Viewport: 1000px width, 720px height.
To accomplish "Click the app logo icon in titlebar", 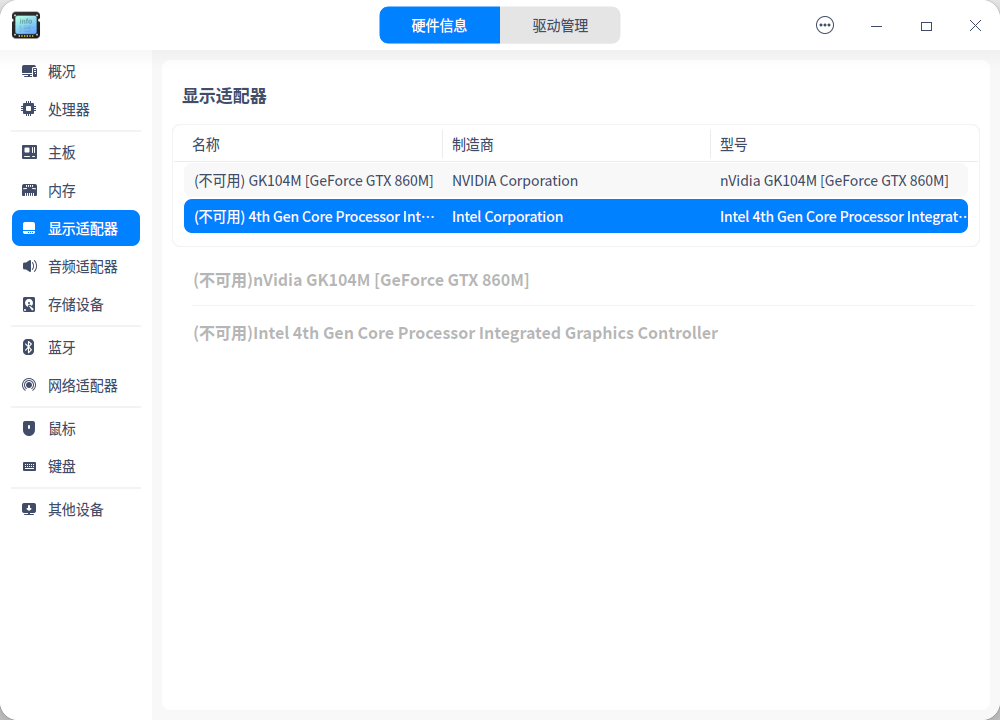I will 25,25.
